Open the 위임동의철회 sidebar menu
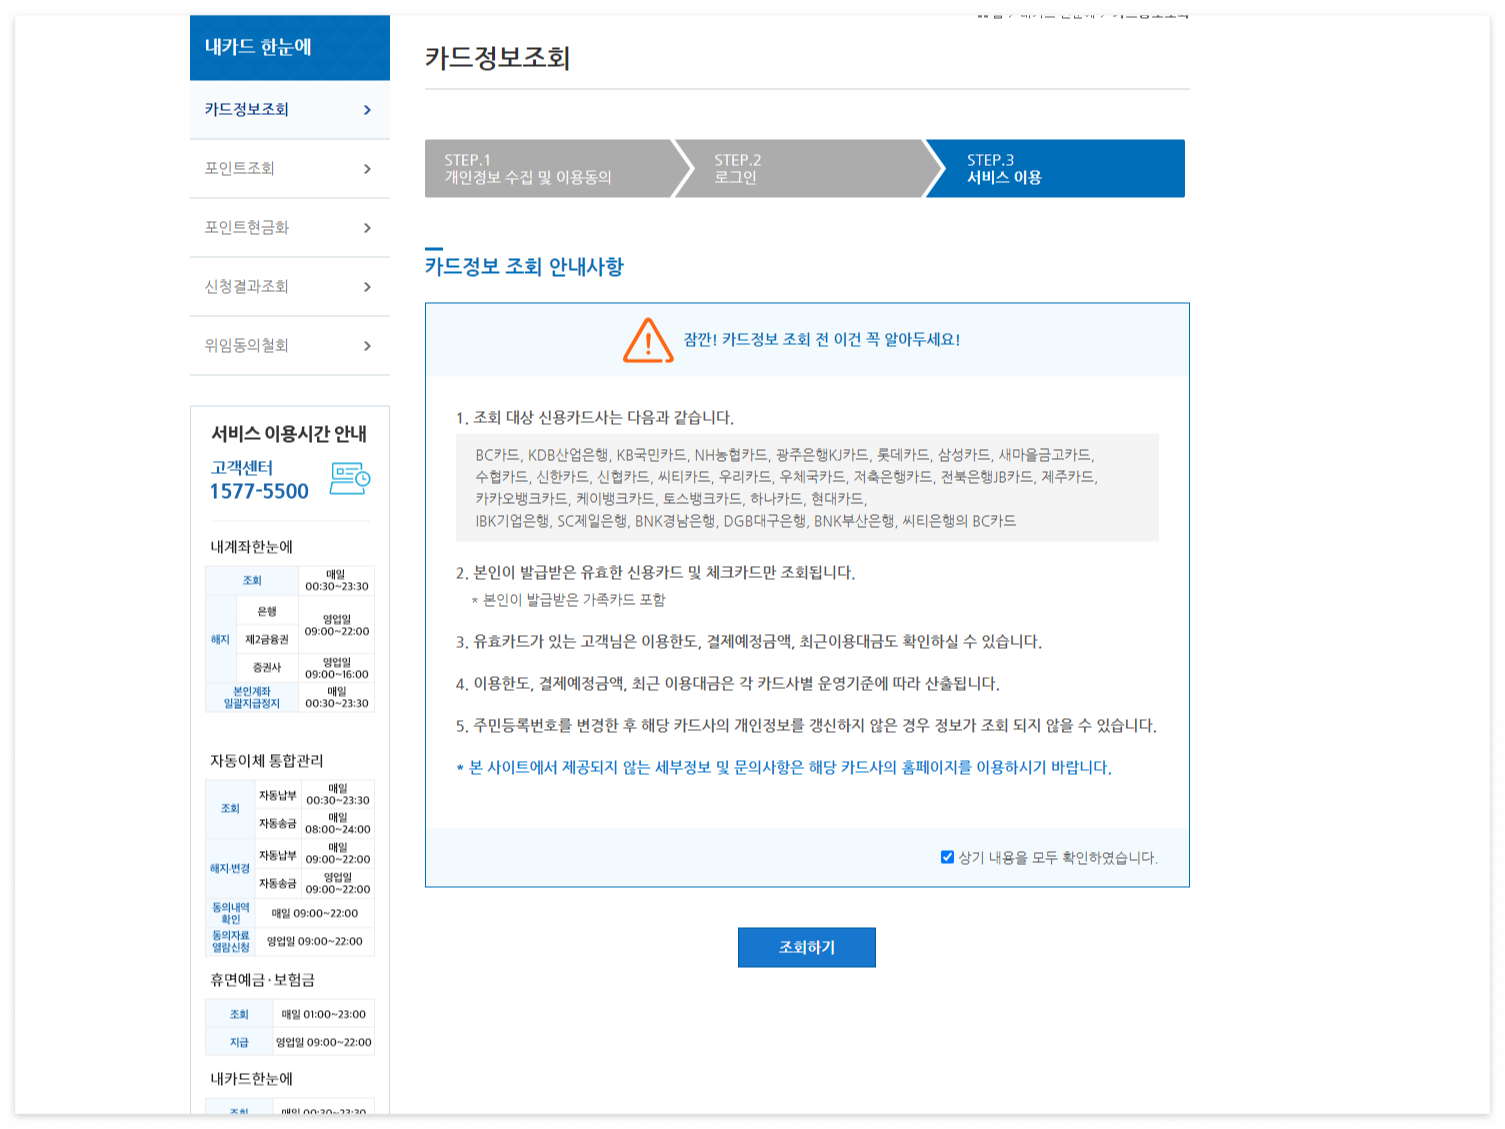 (x=290, y=346)
